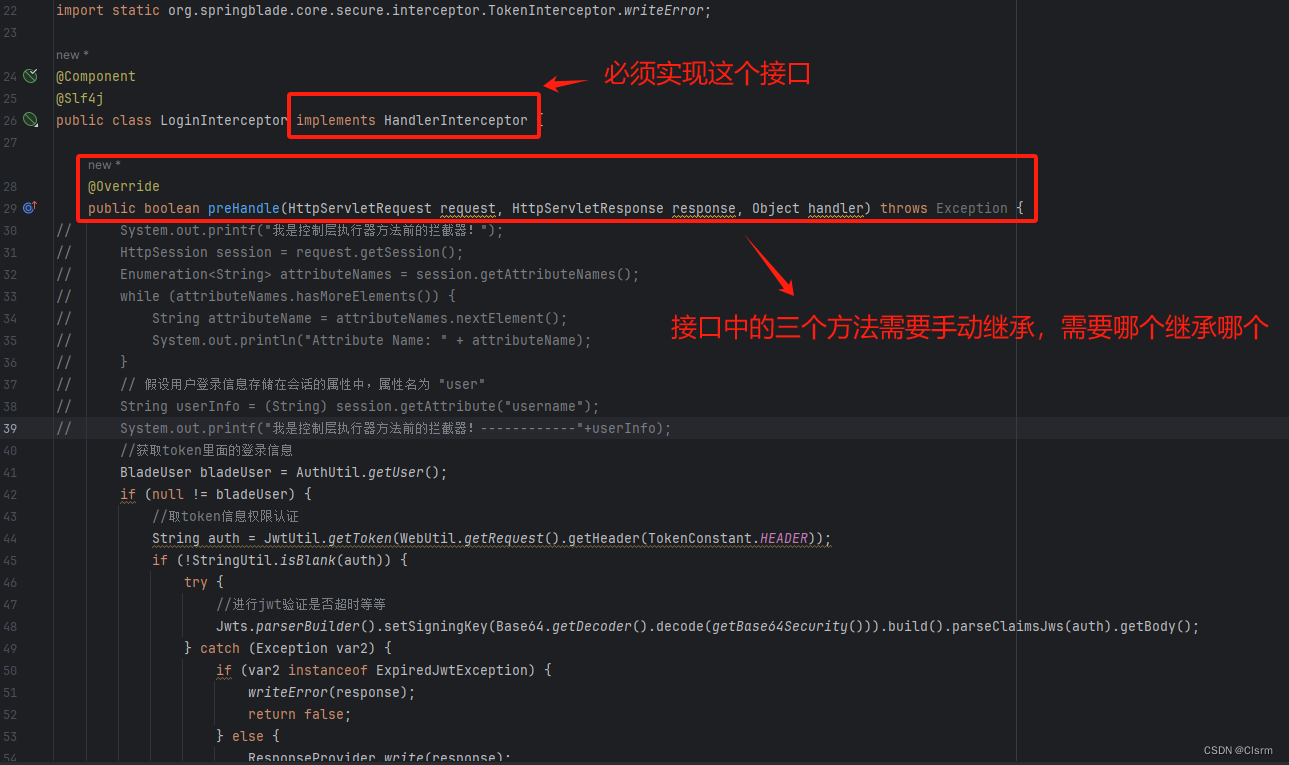
Task: Click the Spring bean gutter icon beside @Component
Action: pos(30,76)
